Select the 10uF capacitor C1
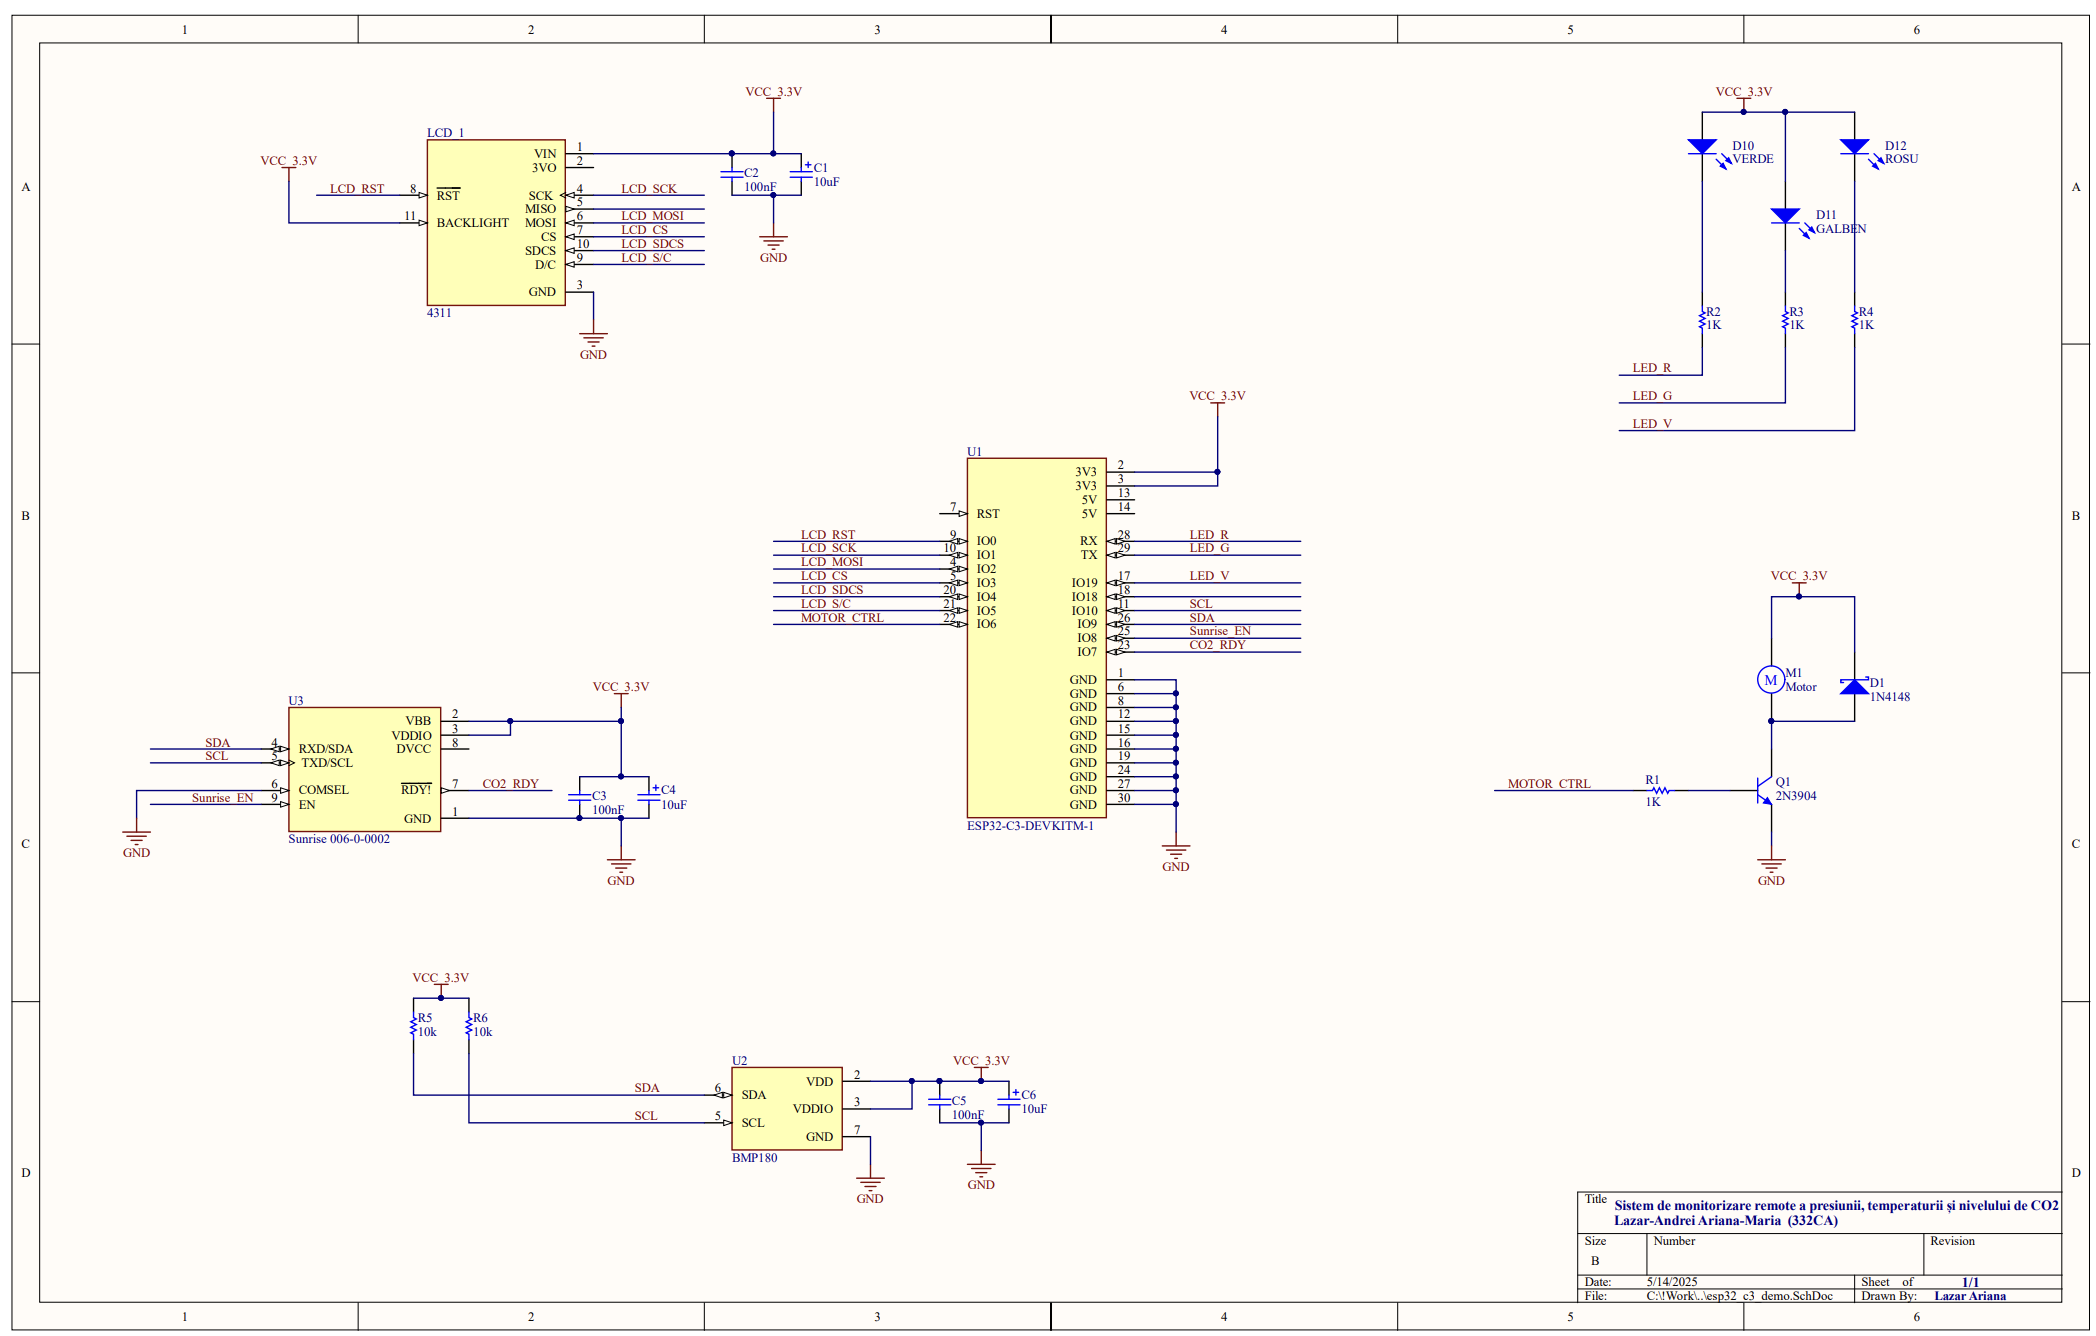Screen dimensions: 2096x1336 [803, 172]
